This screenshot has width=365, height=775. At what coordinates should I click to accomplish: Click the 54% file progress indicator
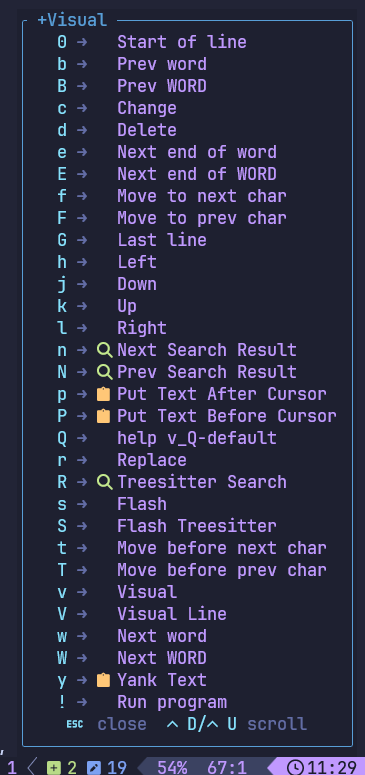[x=172, y=768]
